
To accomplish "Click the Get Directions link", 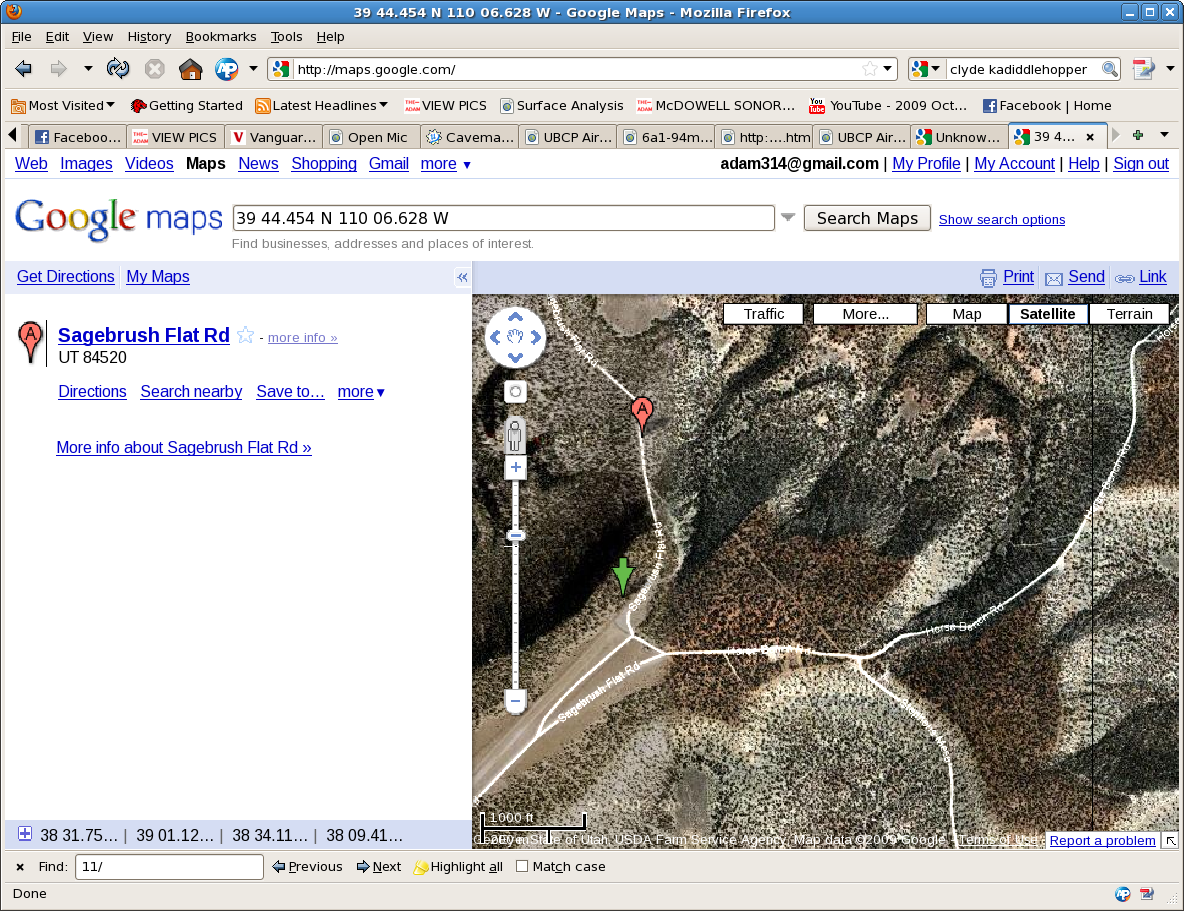I will [66, 277].
